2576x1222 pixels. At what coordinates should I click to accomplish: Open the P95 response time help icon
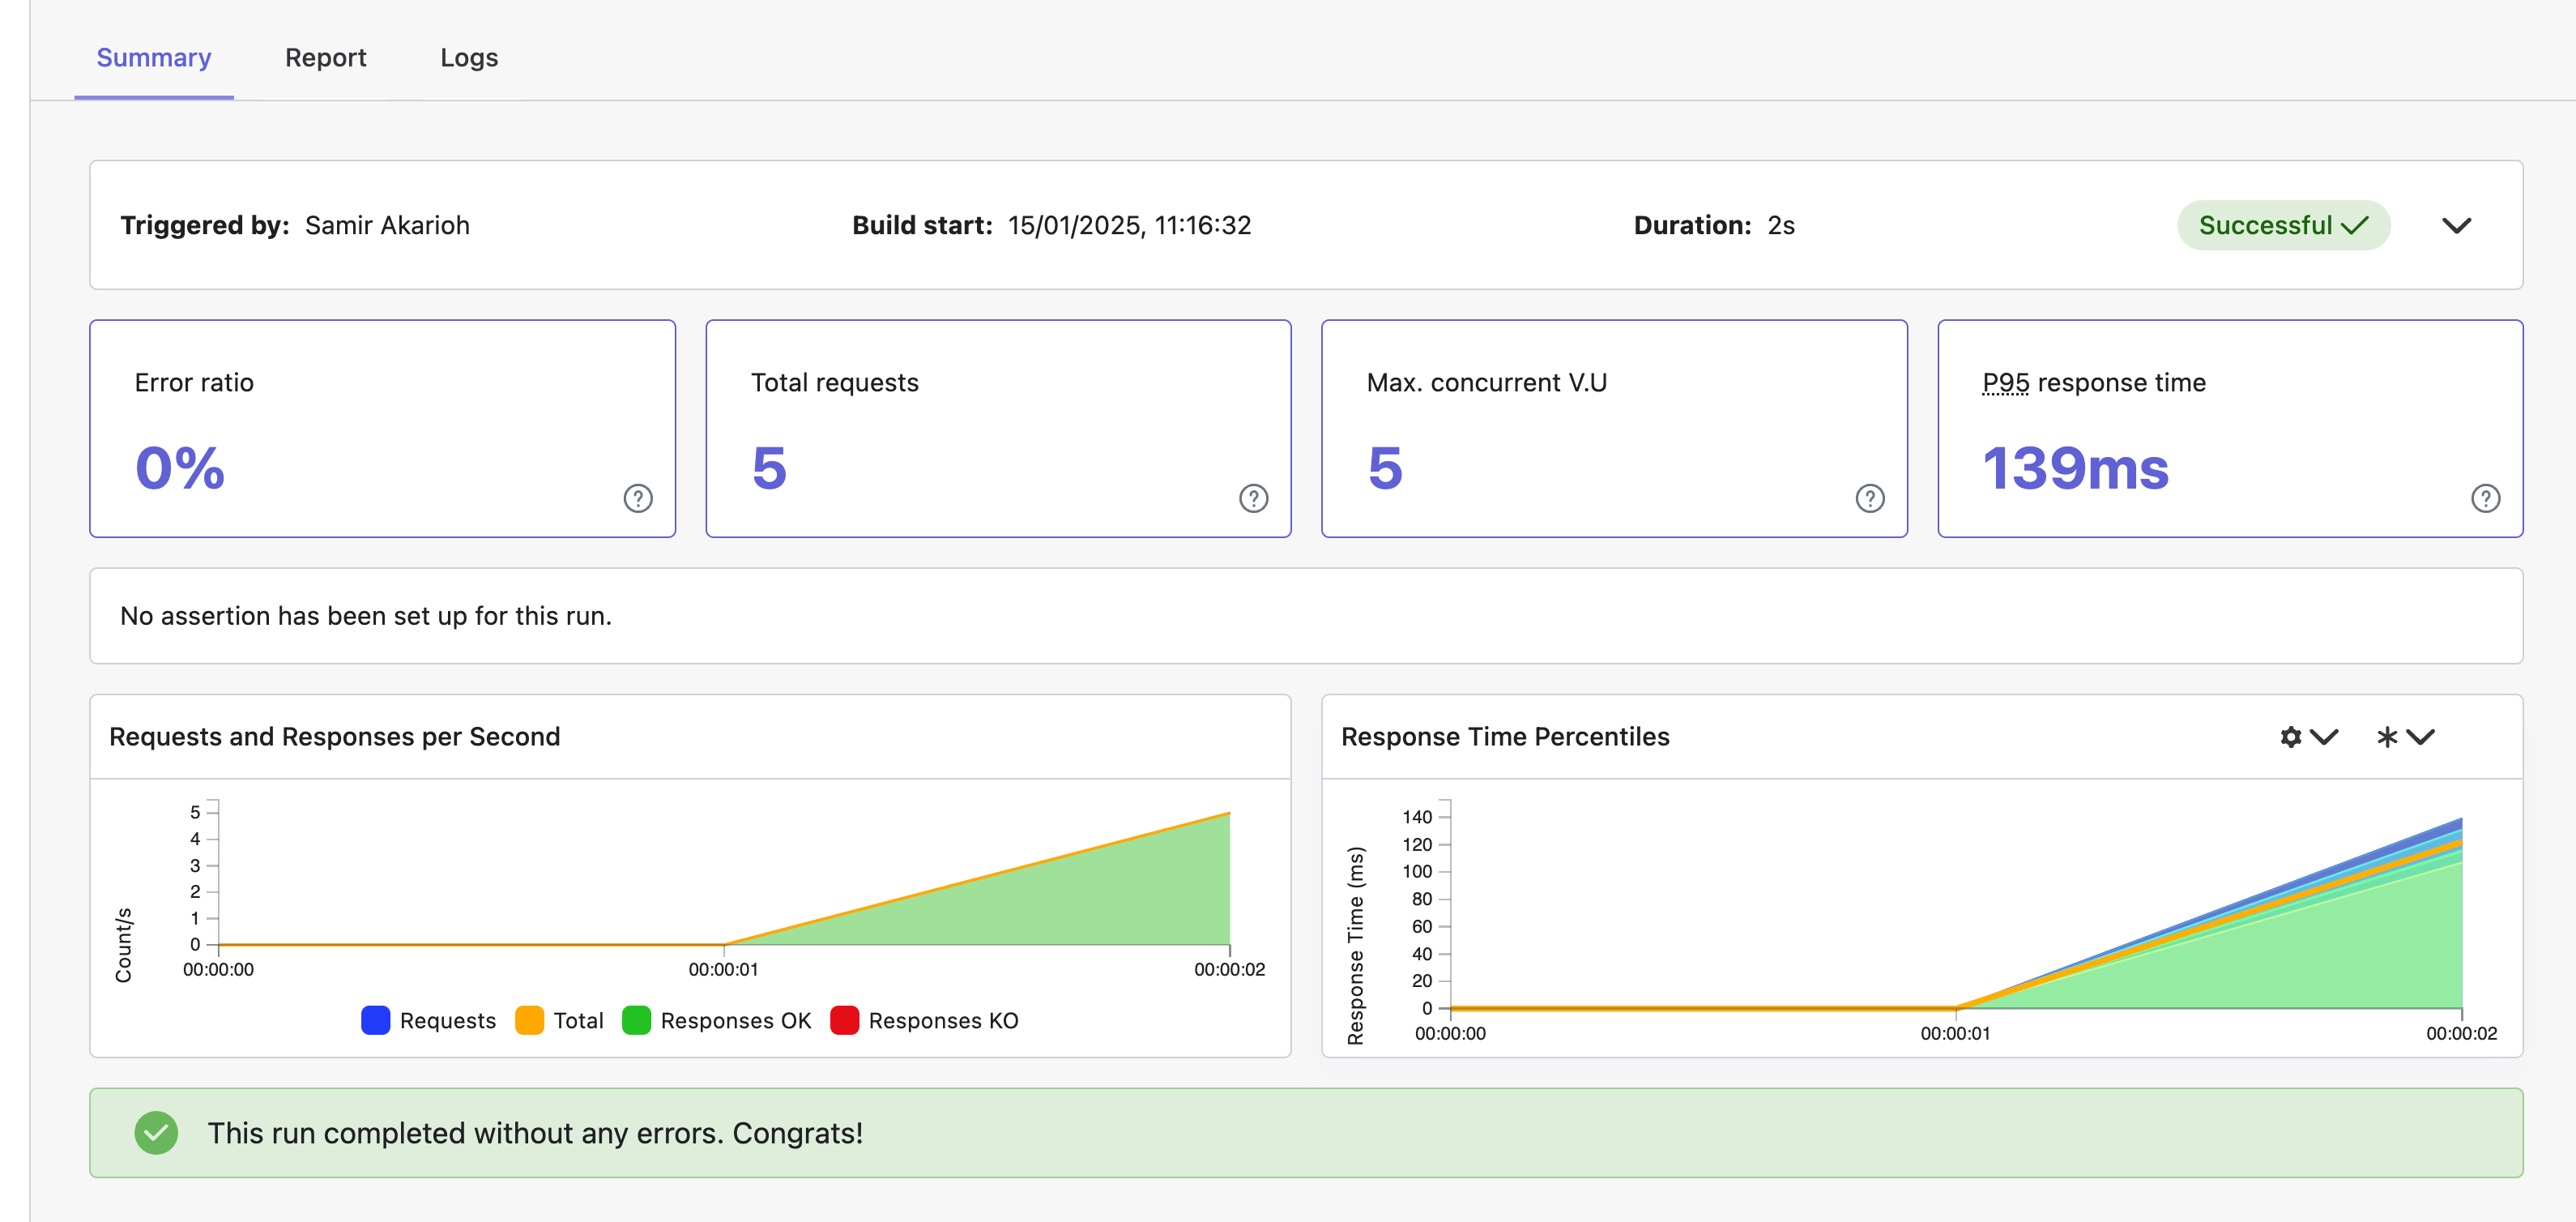(x=2486, y=498)
